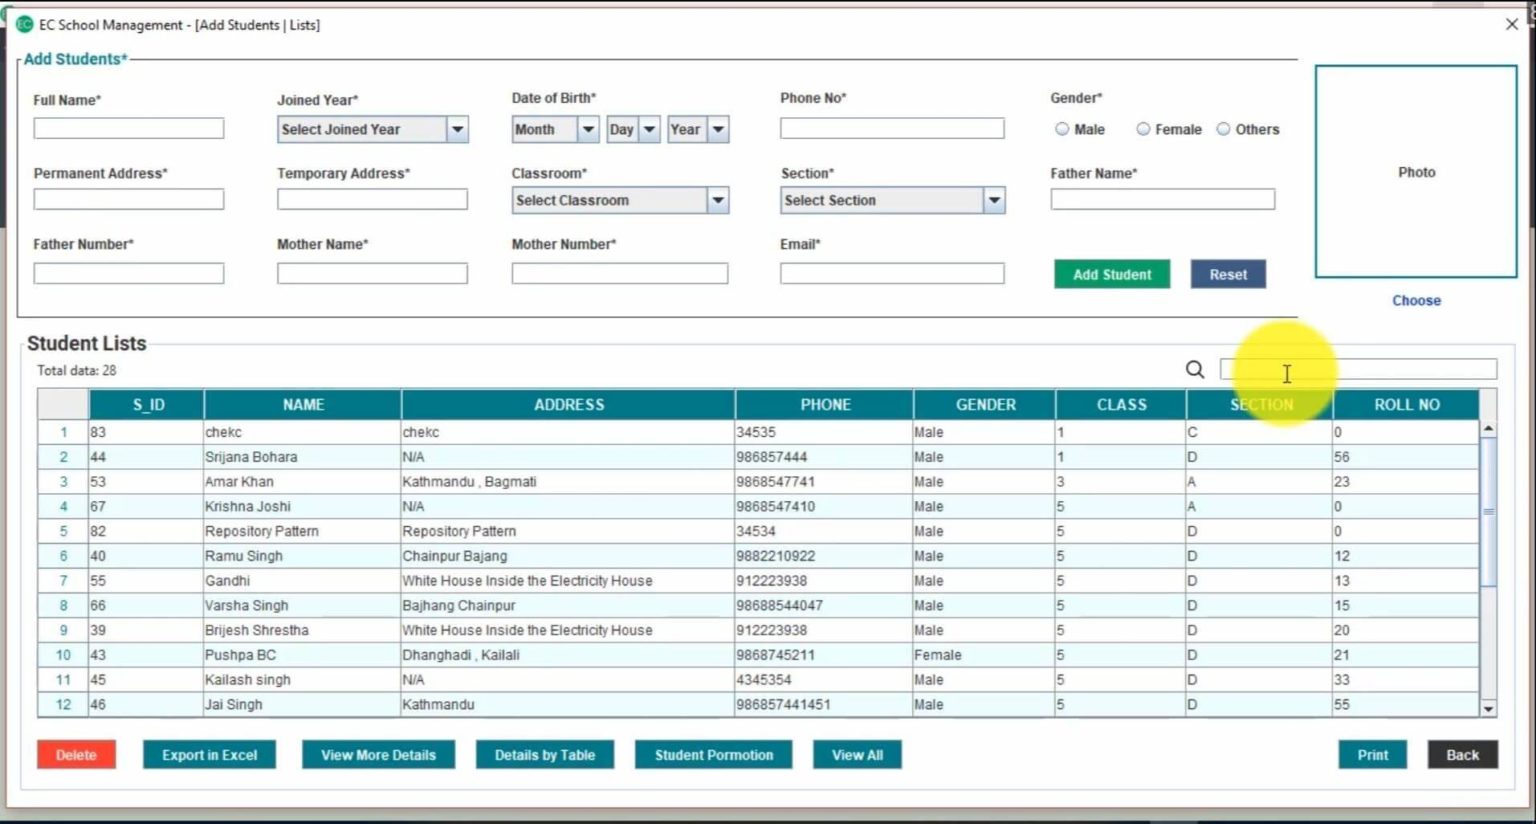The image size is (1536, 824).
Task: Click Export in Excel button
Action: point(209,755)
